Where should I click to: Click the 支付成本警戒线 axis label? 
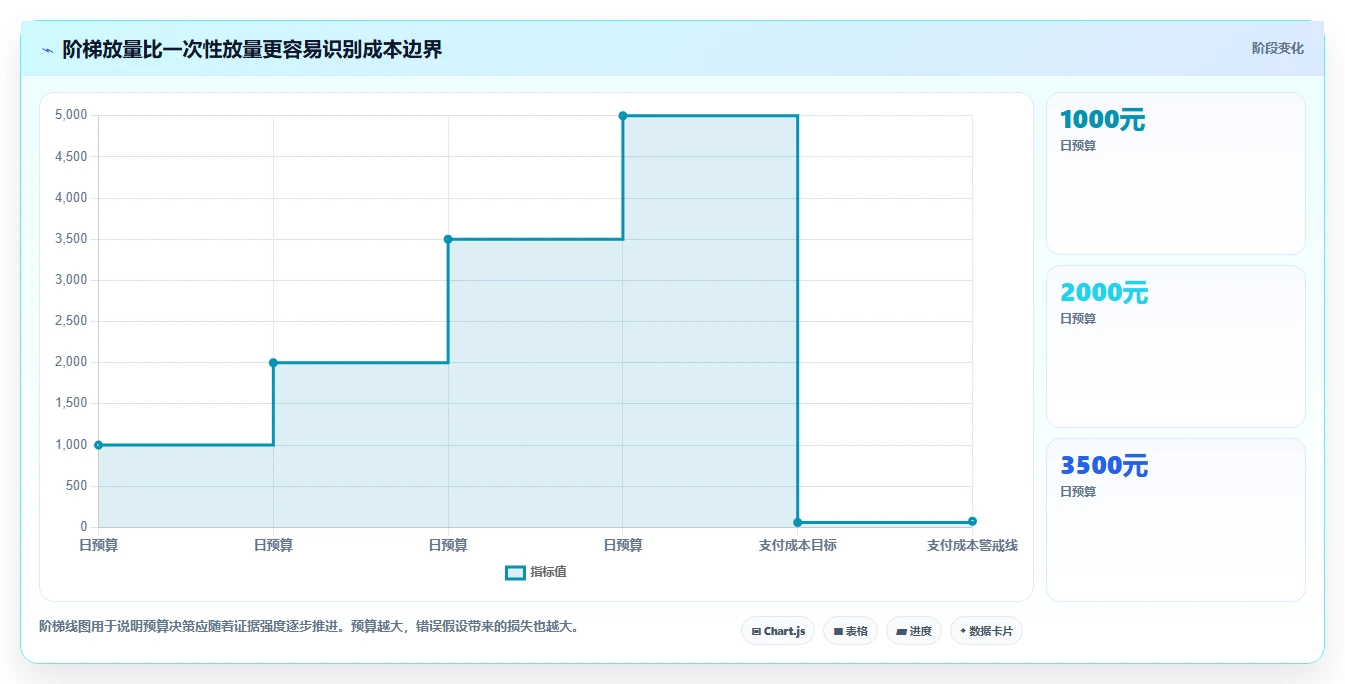(972, 545)
